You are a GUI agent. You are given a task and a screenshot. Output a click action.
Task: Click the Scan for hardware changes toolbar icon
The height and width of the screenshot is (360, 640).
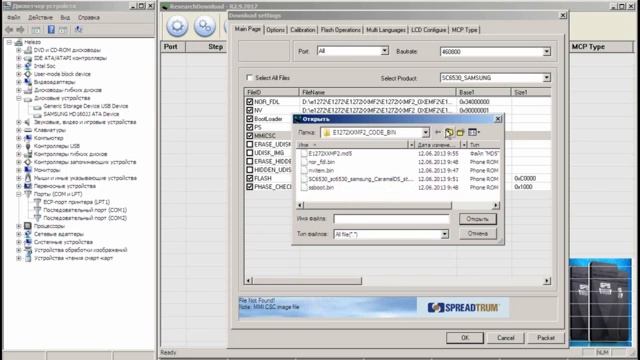[x=78, y=29]
